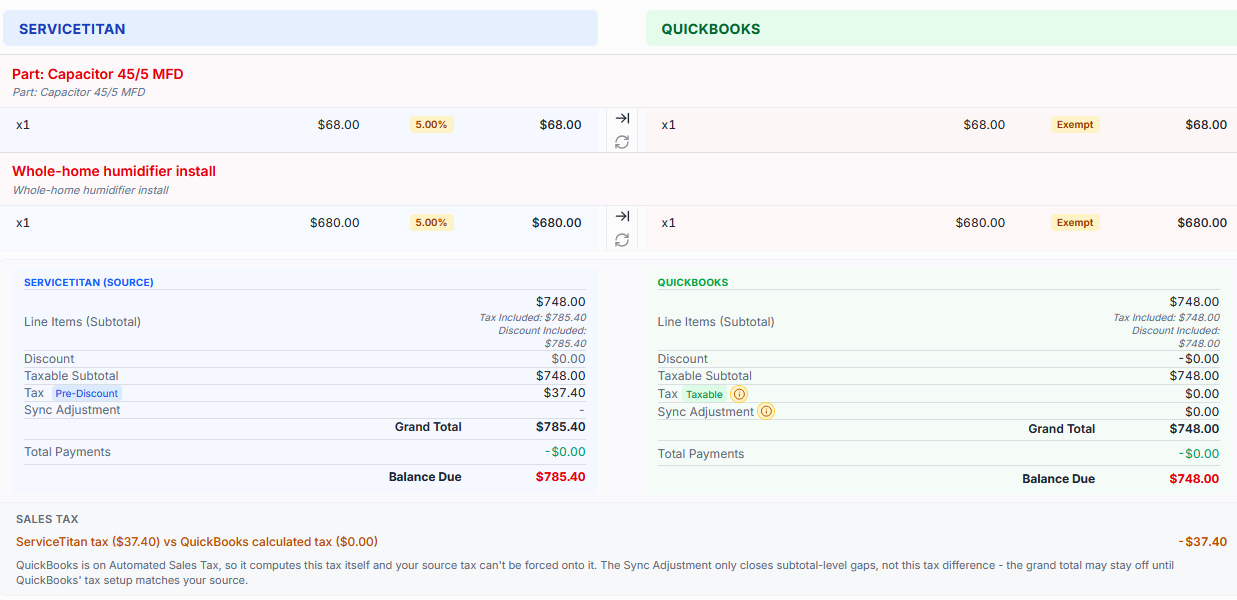Click the QuickBooks red Balance Due $748.00

point(1194,479)
